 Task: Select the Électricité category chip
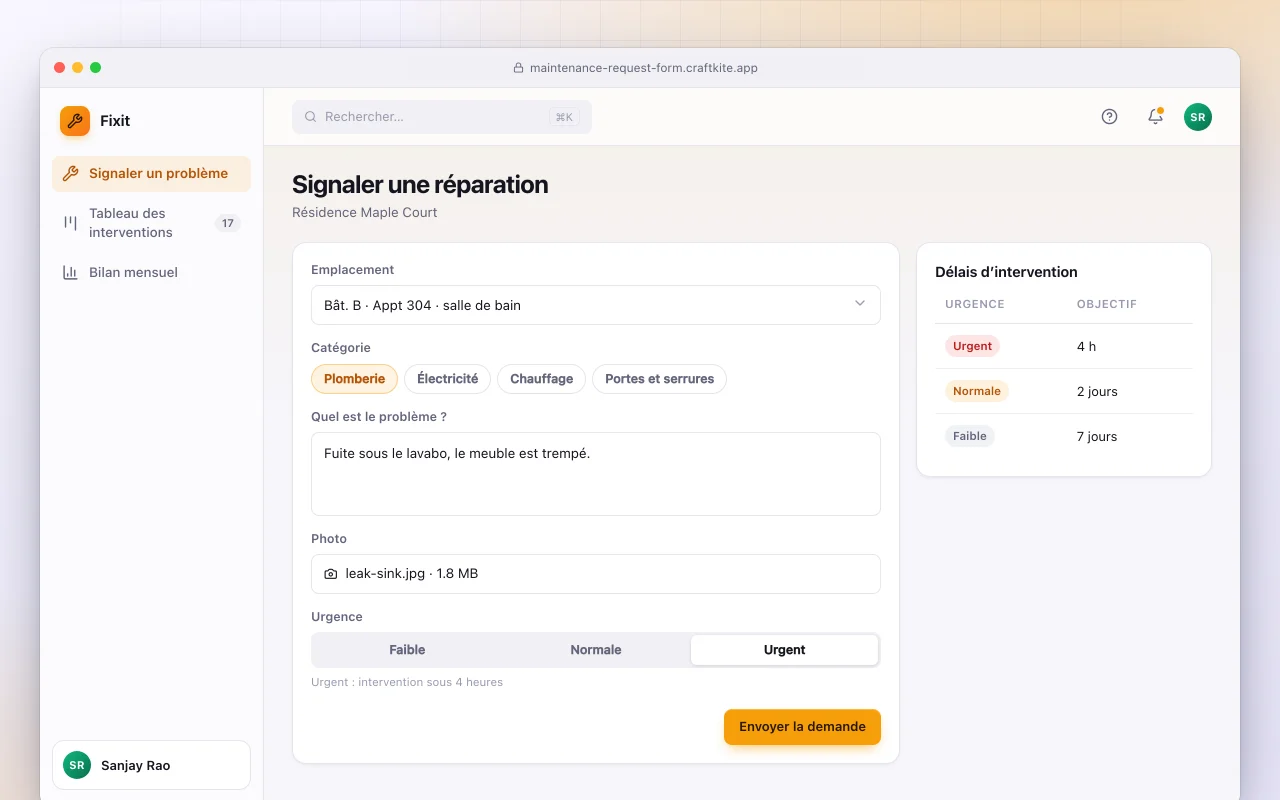[x=447, y=379]
